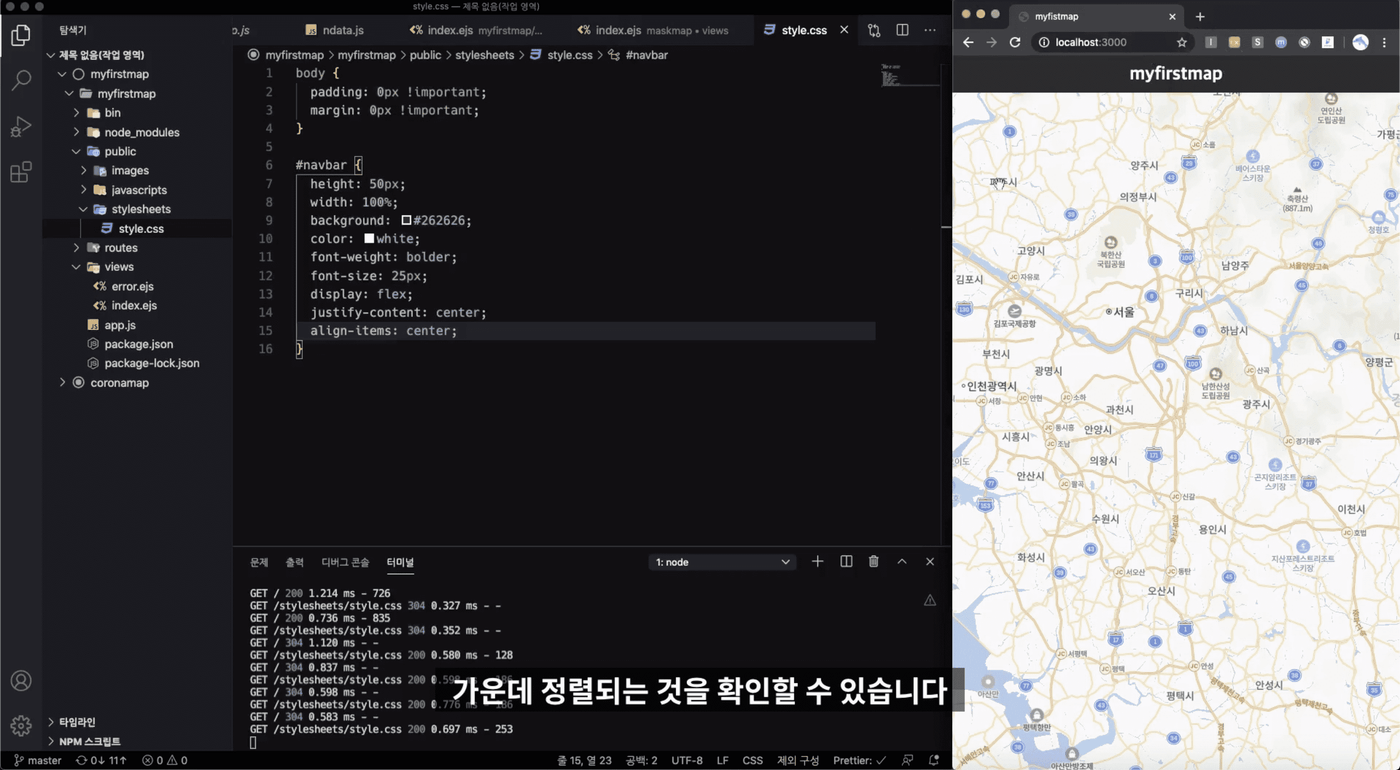Maximize terminal panel with the up chevron
1400x770 pixels.
coord(902,562)
